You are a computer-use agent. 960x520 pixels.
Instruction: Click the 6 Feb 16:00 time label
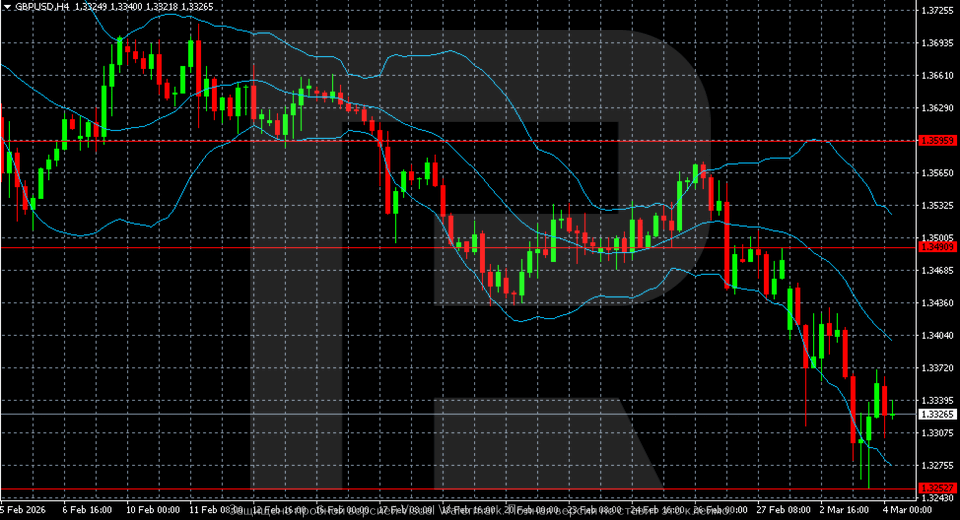[x=88, y=510]
